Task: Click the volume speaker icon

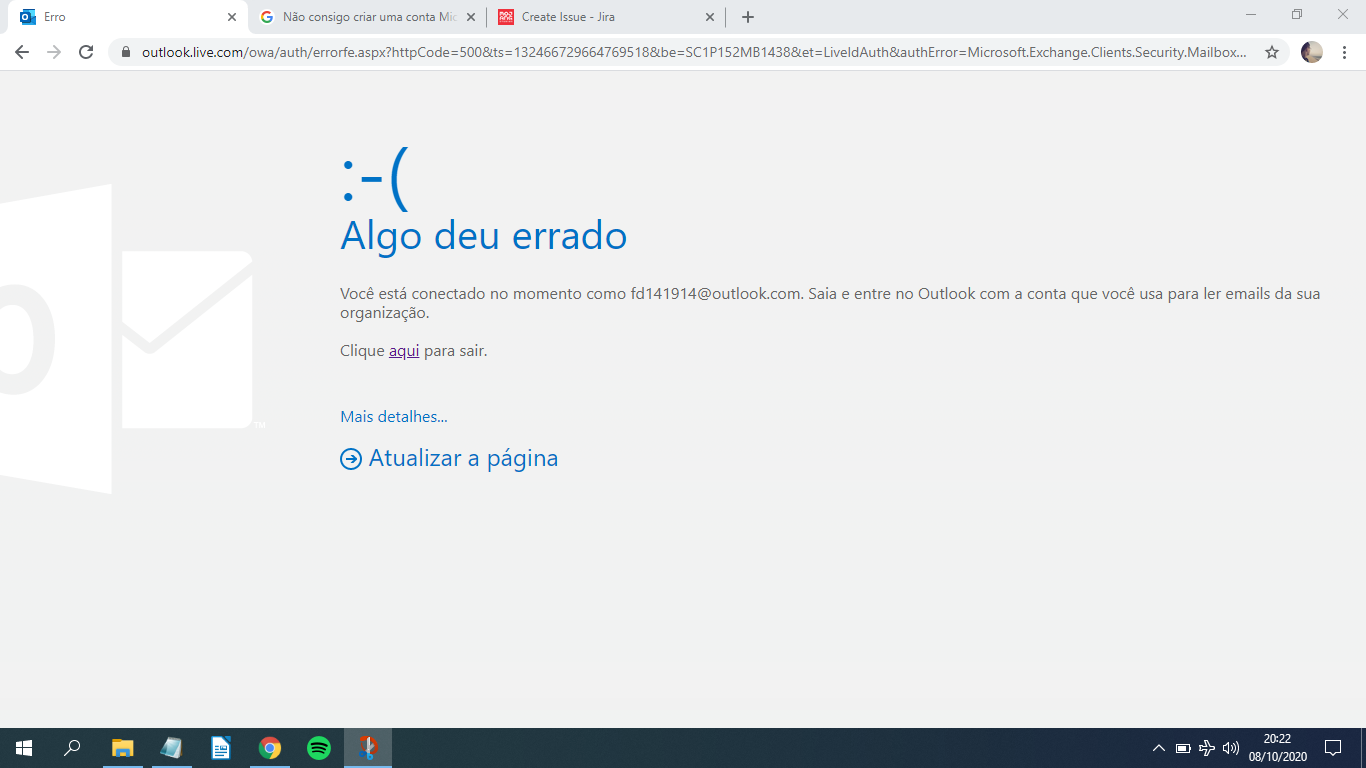Action: point(1231,748)
